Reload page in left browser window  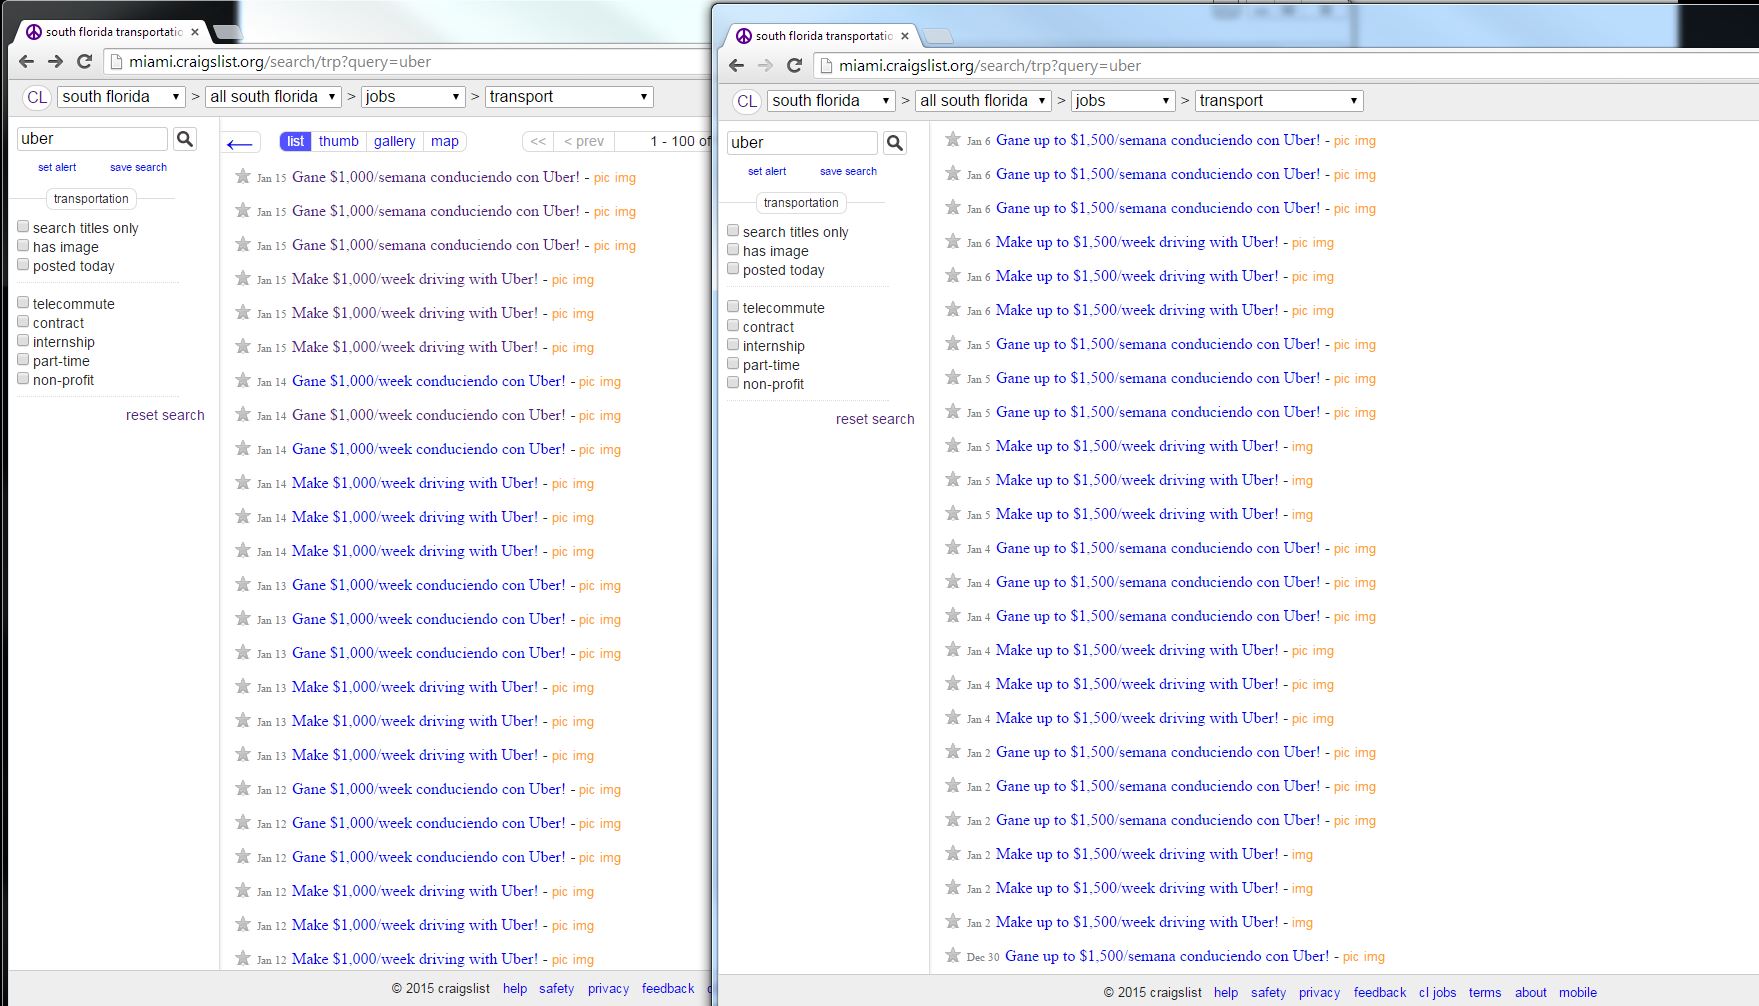point(85,62)
